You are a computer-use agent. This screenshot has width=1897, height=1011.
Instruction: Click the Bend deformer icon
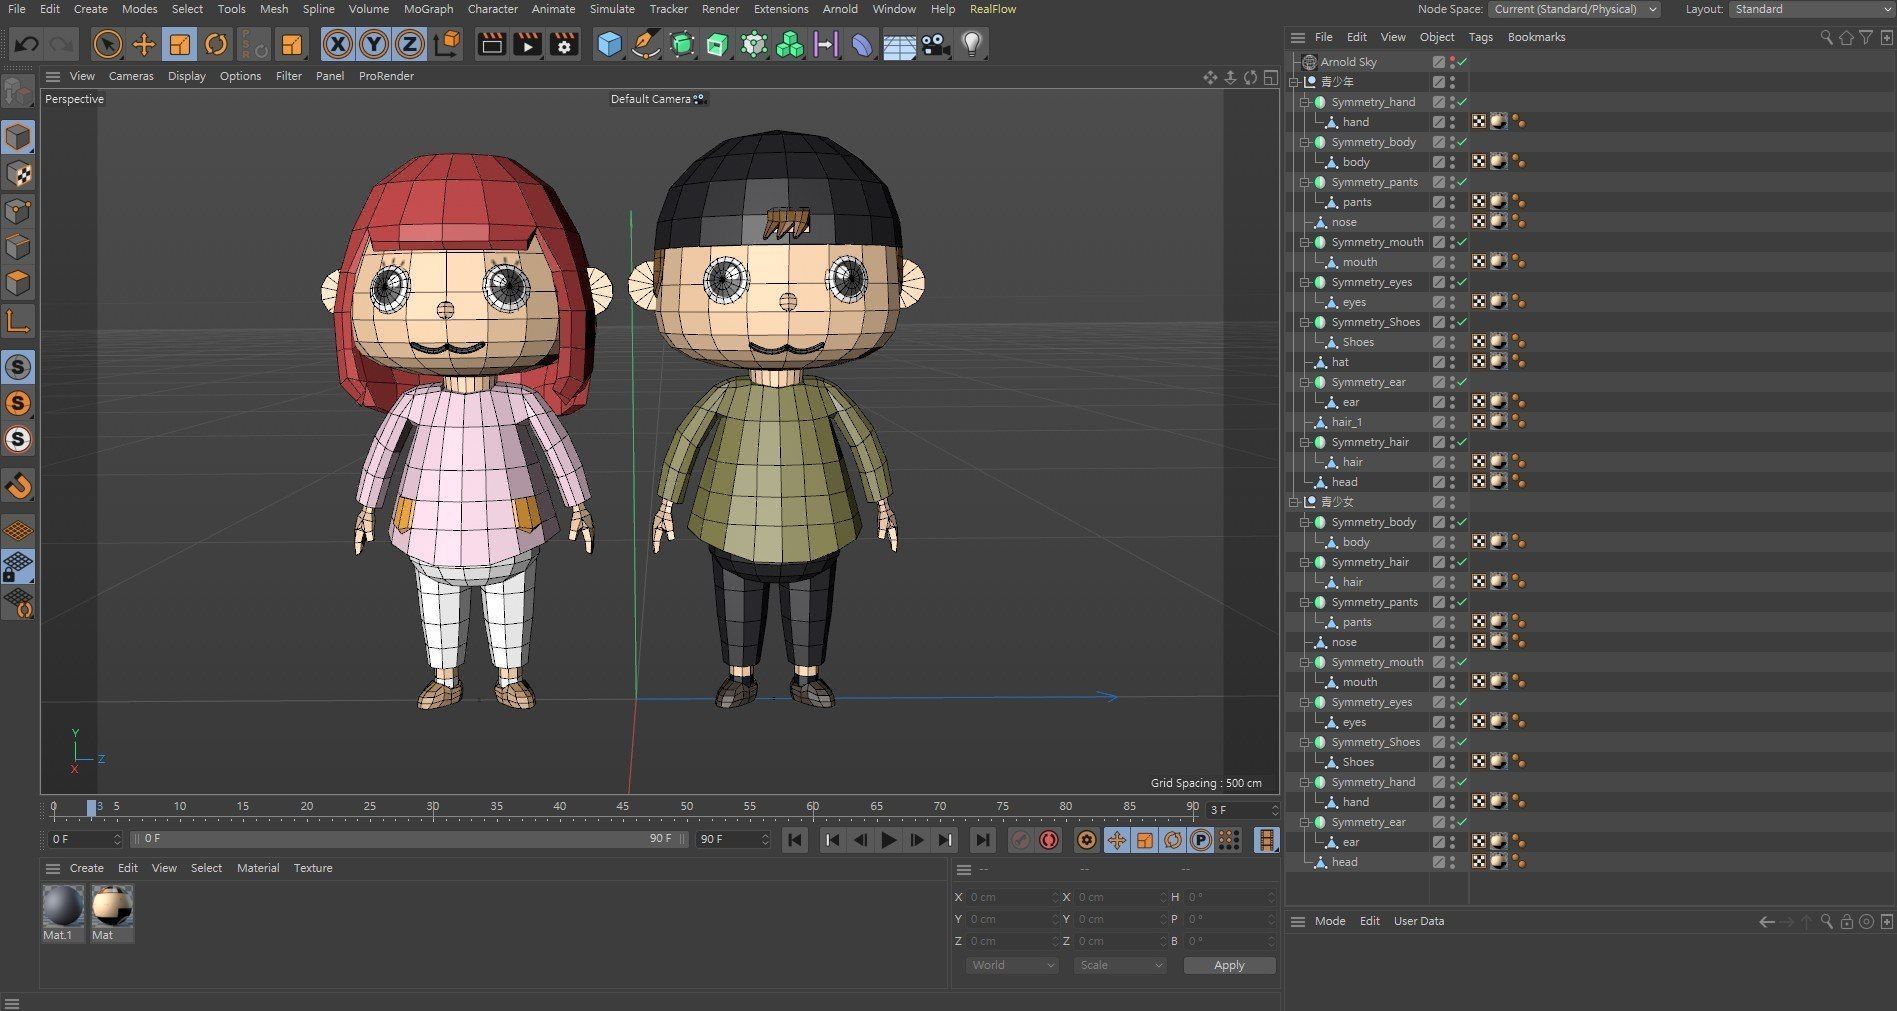pyautogui.click(x=862, y=44)
